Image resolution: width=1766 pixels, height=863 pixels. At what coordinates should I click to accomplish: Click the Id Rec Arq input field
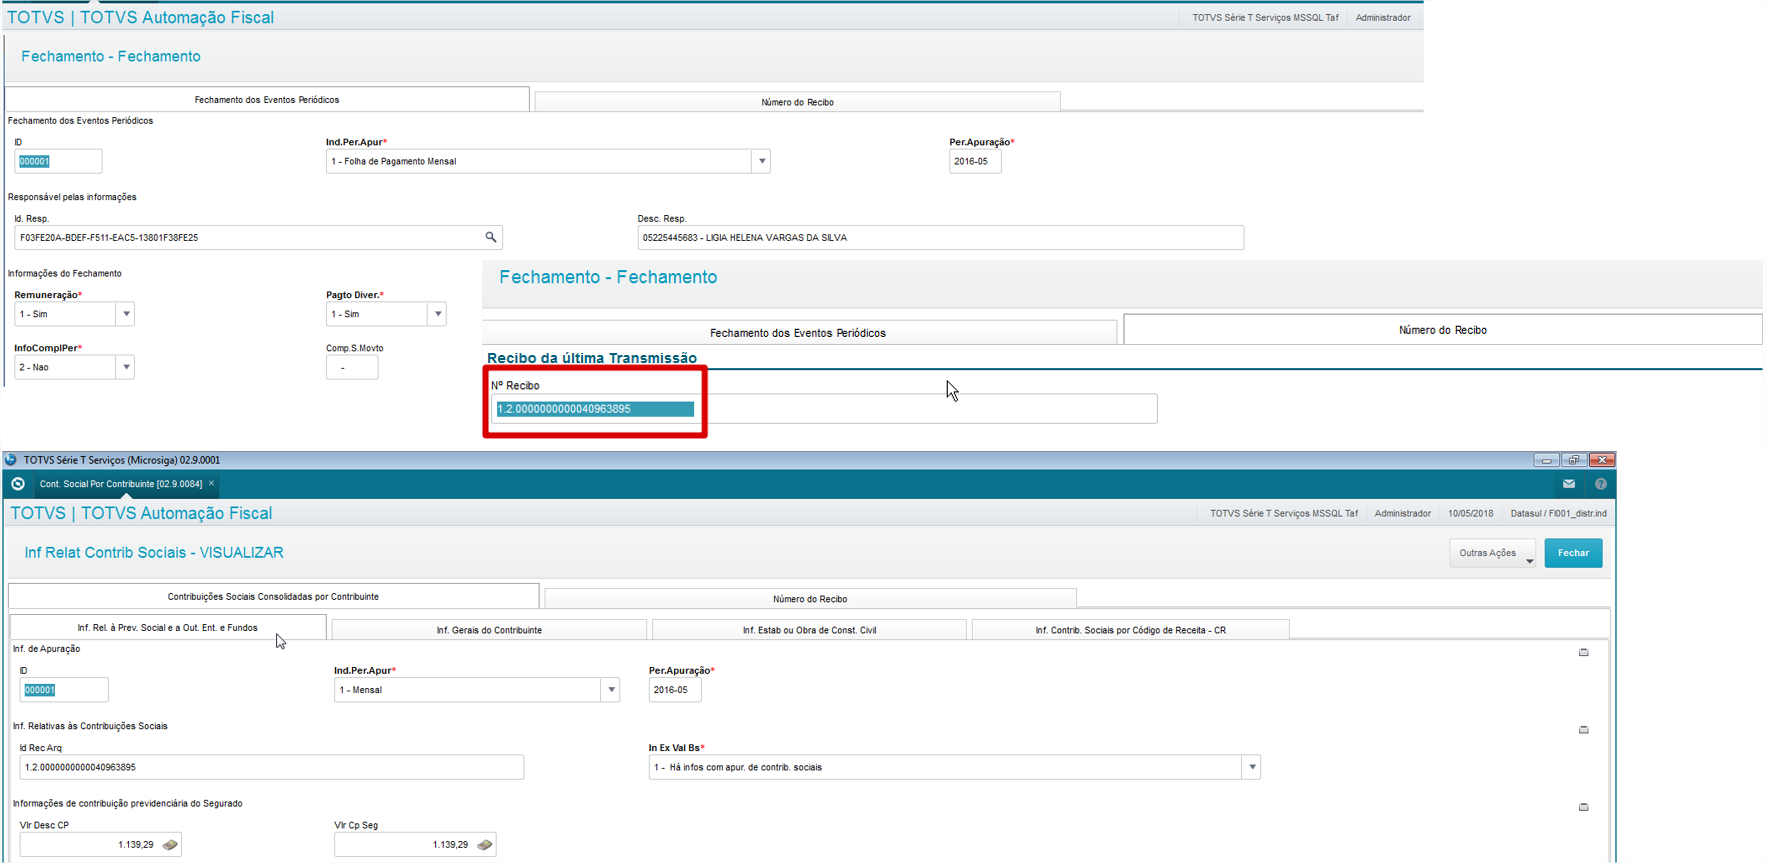tap(271, 767)
